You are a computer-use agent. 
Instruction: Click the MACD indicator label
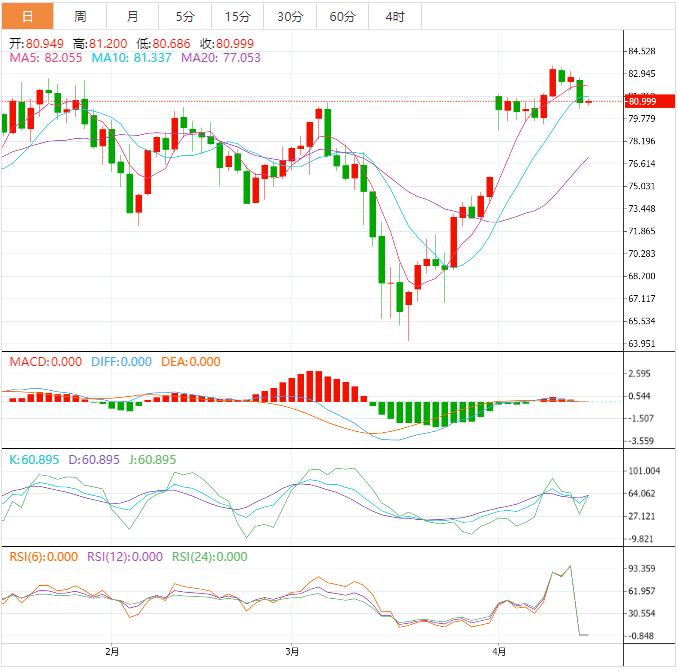(x=45, y=362)
